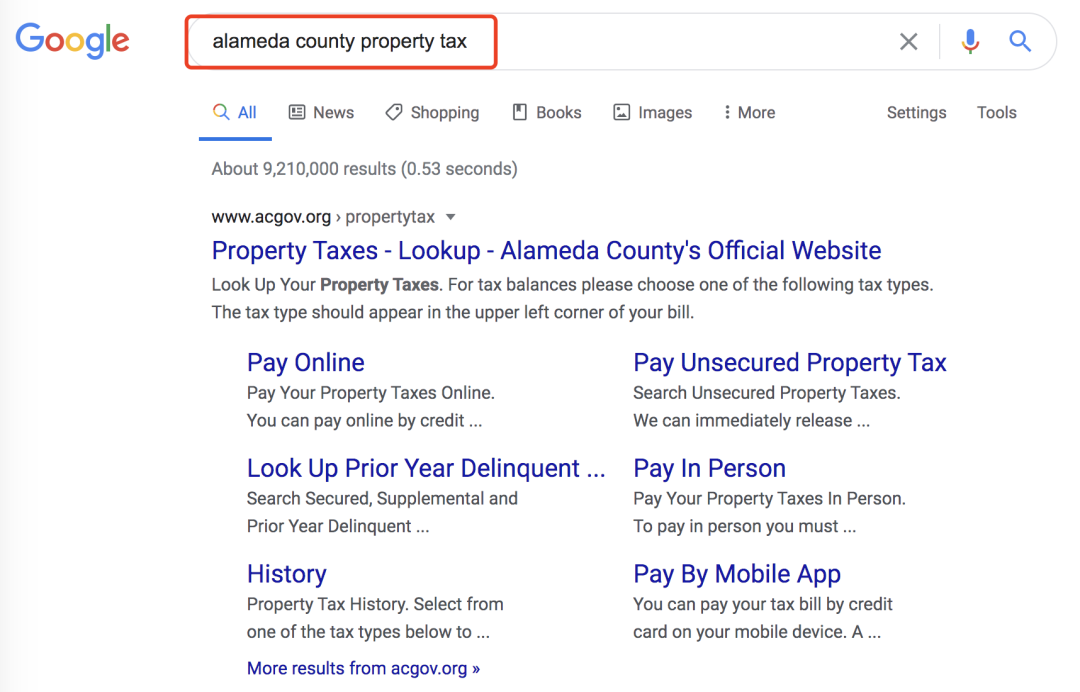Open the Settings menu
The height and width of the screenshot is (692, 1080).
[916, 112]
